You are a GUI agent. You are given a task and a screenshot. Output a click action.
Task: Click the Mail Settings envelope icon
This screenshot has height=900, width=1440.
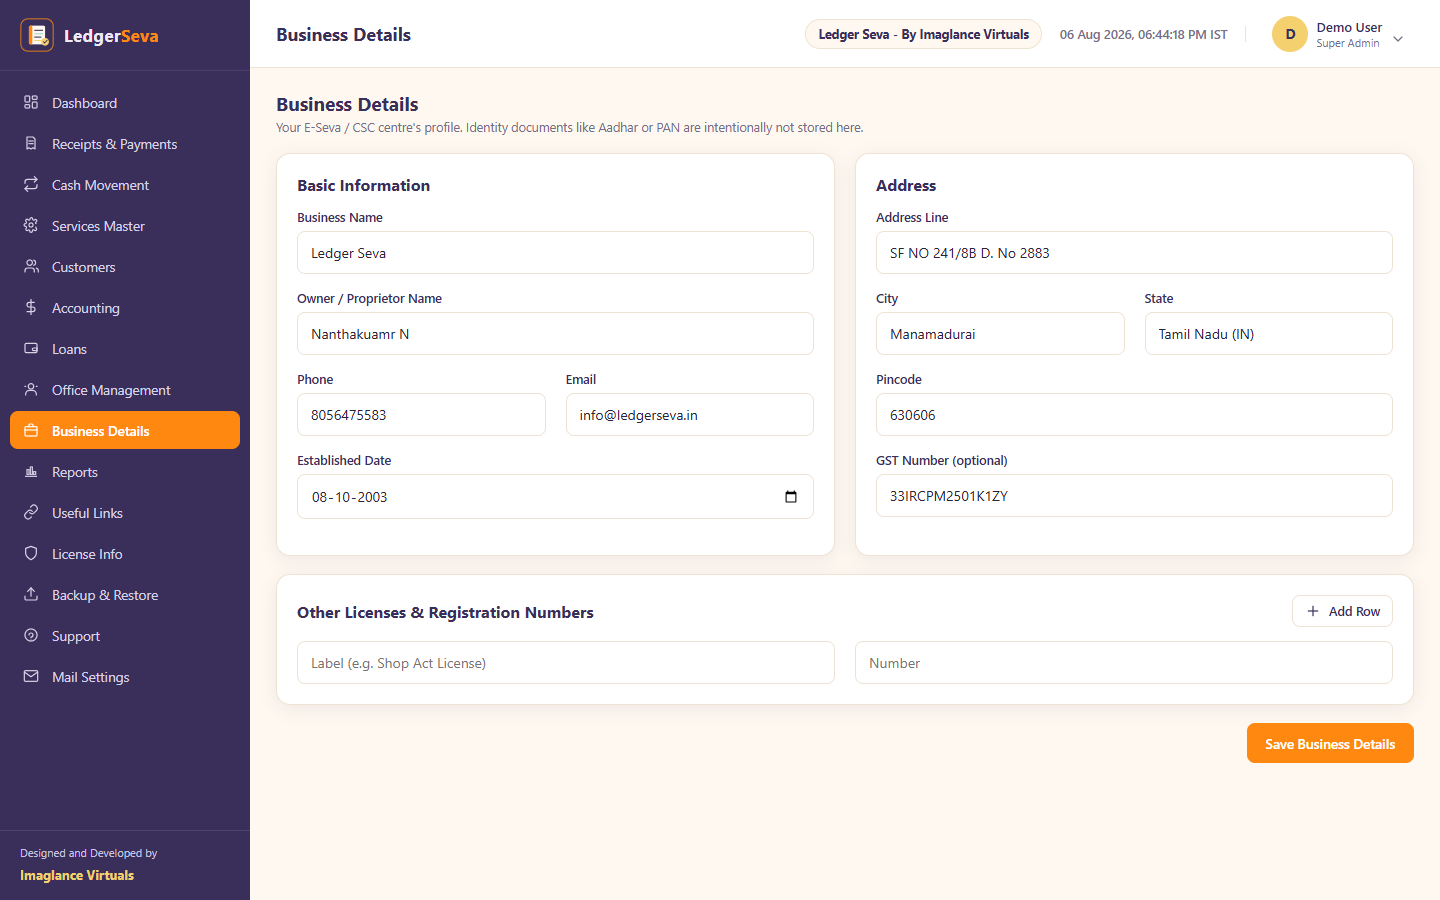click(31, 676)
